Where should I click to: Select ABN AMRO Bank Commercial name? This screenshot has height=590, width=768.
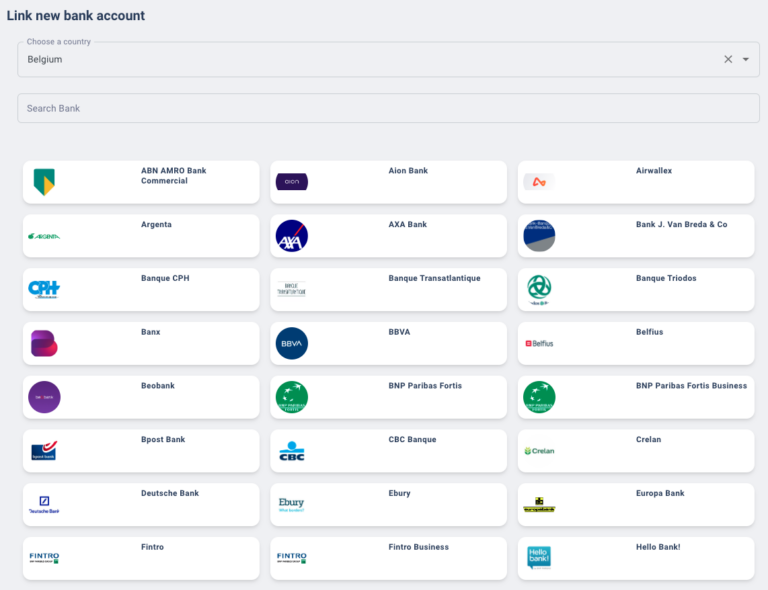pyautogui.click(x=173, y=175)
